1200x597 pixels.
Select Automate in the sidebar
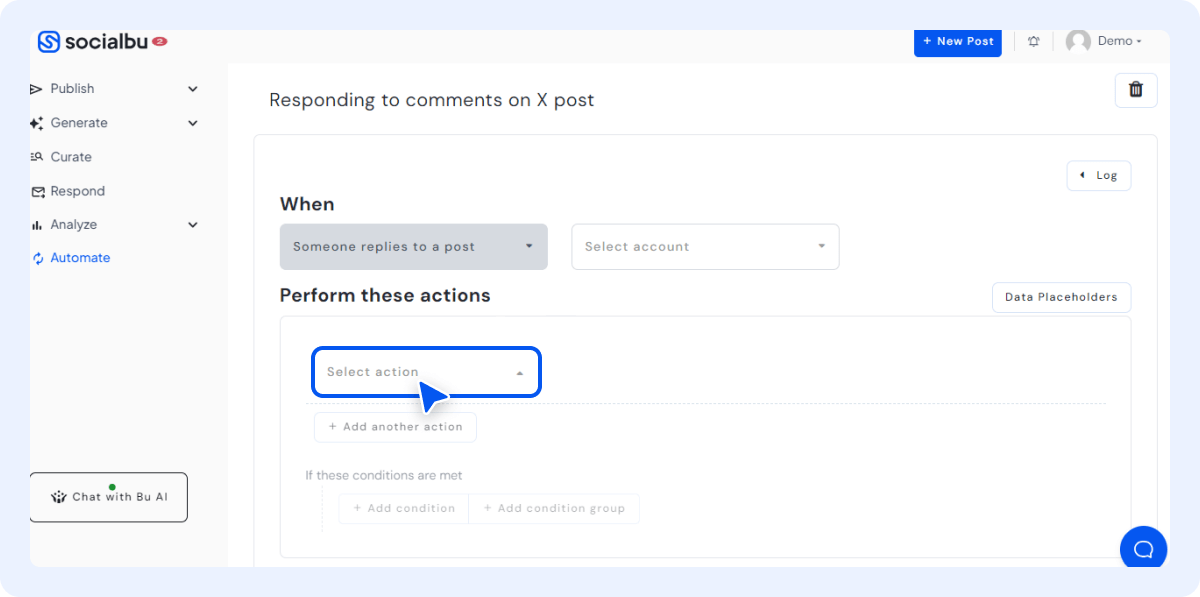coord(79,257)
